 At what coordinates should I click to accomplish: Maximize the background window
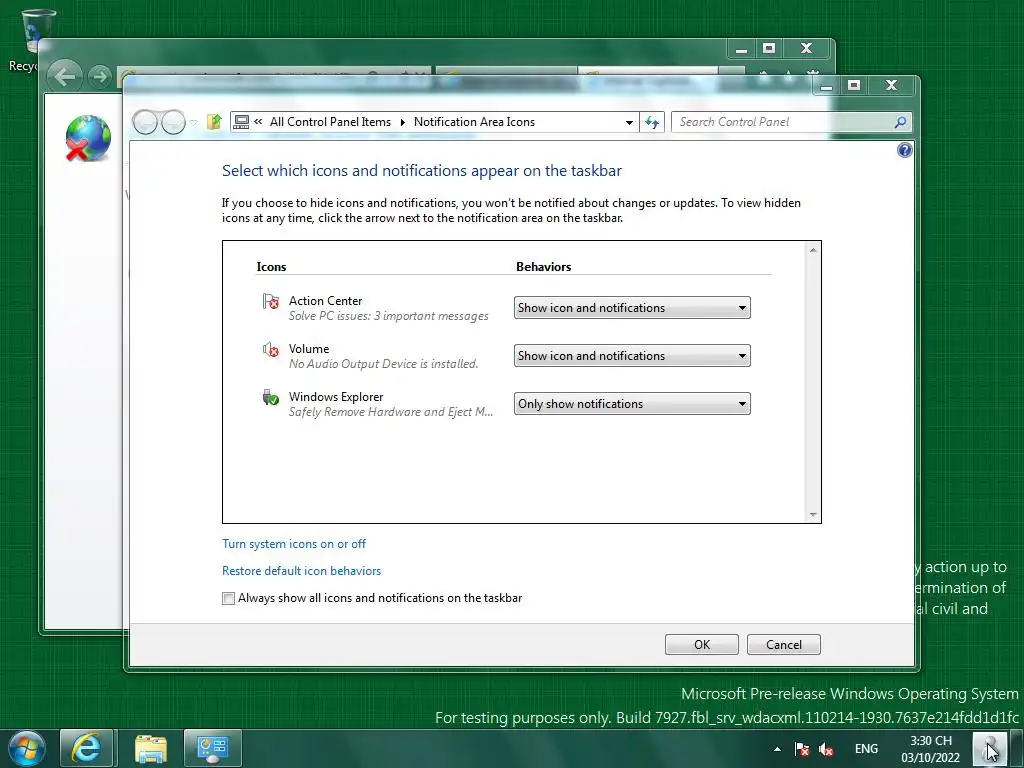coord(769,48)
